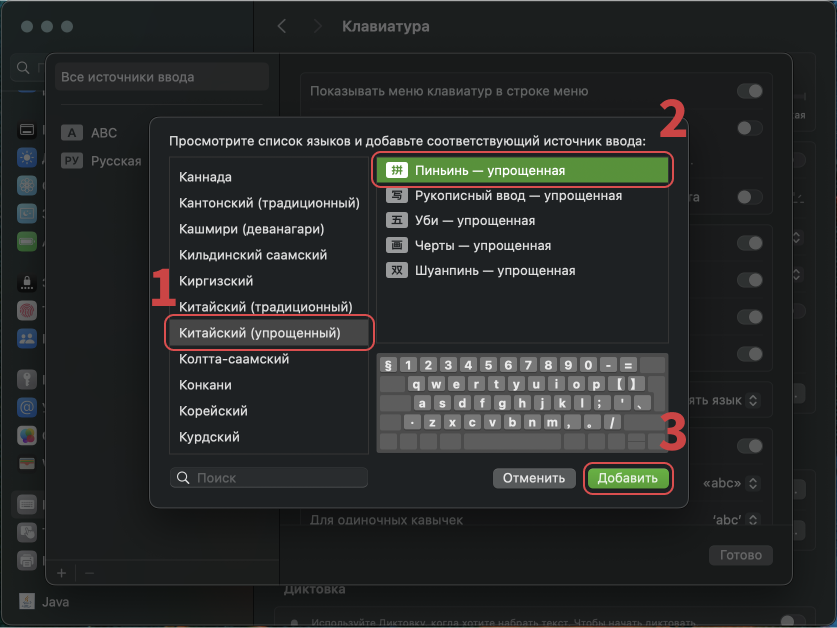The image size is (837, 628).
Task: Open Screen Saver icon in sidebar
Action: point(27,214)
